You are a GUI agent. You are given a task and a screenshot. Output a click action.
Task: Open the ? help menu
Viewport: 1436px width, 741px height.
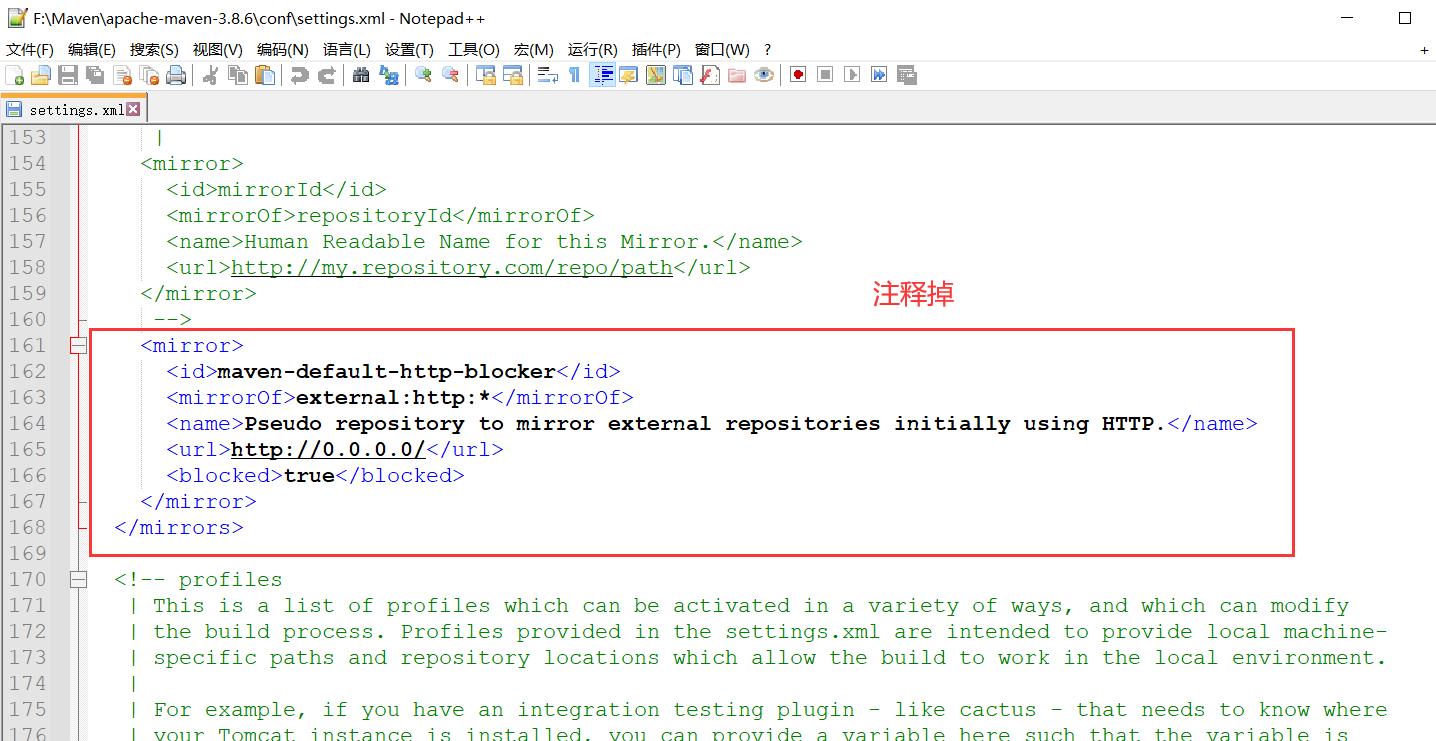(x=767, y=50)
